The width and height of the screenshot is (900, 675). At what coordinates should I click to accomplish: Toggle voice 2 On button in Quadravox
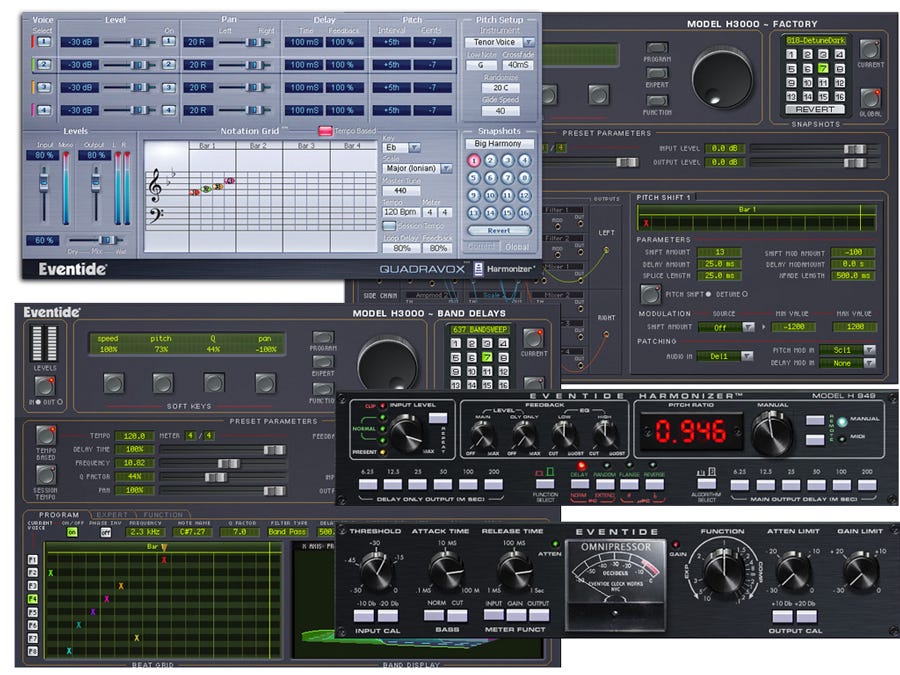(168, 64)
